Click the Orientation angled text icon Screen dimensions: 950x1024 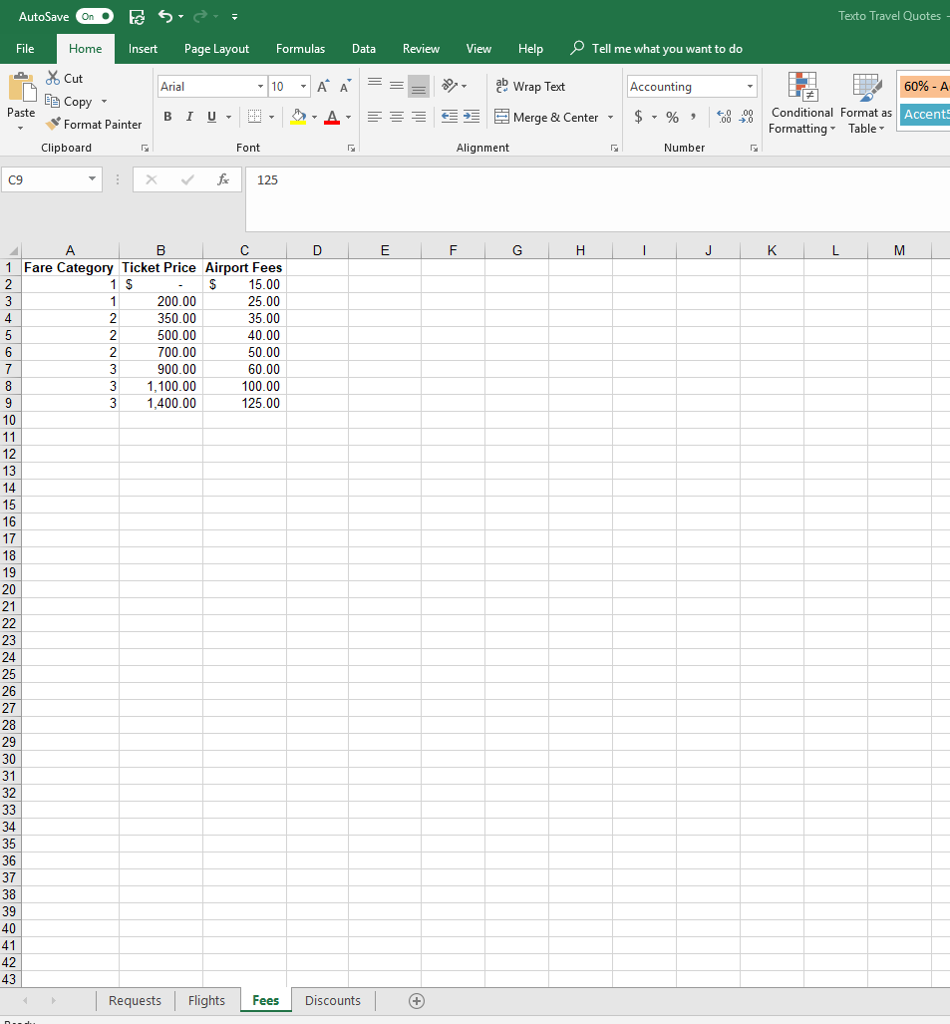[x=450, y=86]
